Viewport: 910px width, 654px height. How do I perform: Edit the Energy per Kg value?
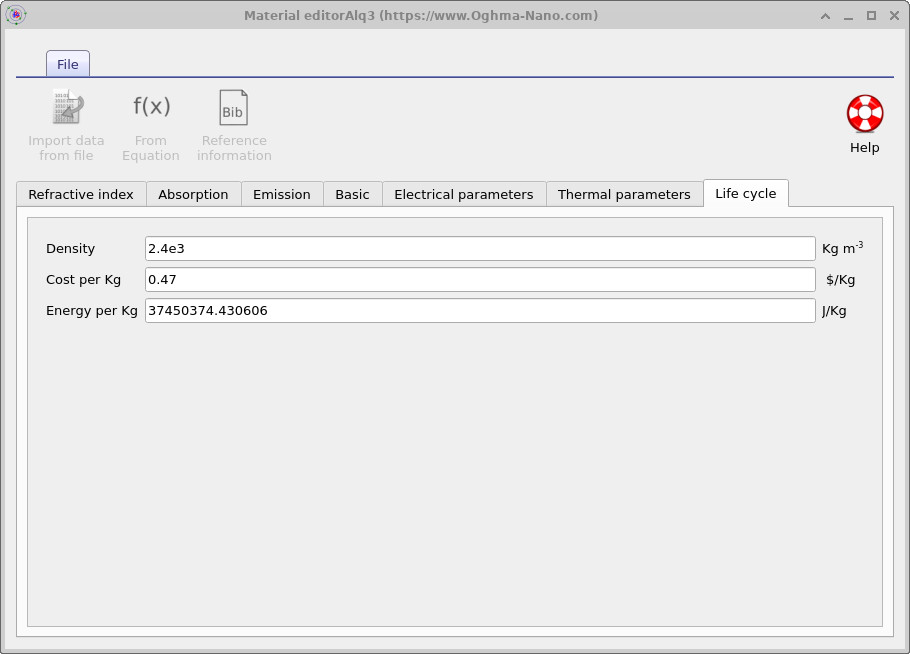(x=480, y=310)
